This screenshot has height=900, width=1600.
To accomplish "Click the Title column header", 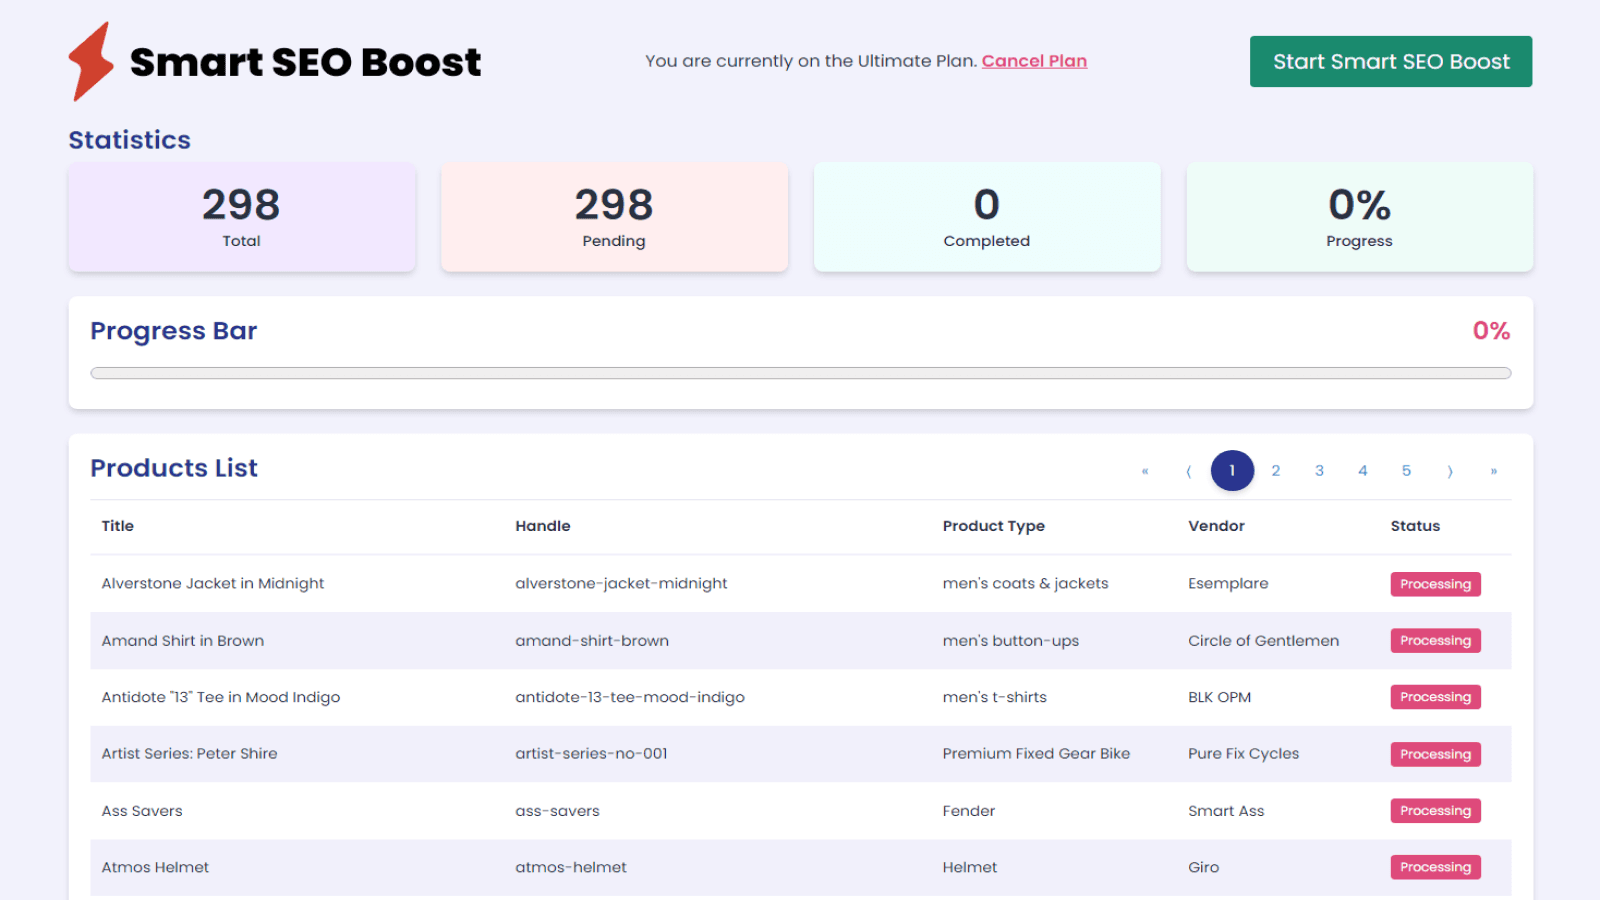I will point(117,525).
